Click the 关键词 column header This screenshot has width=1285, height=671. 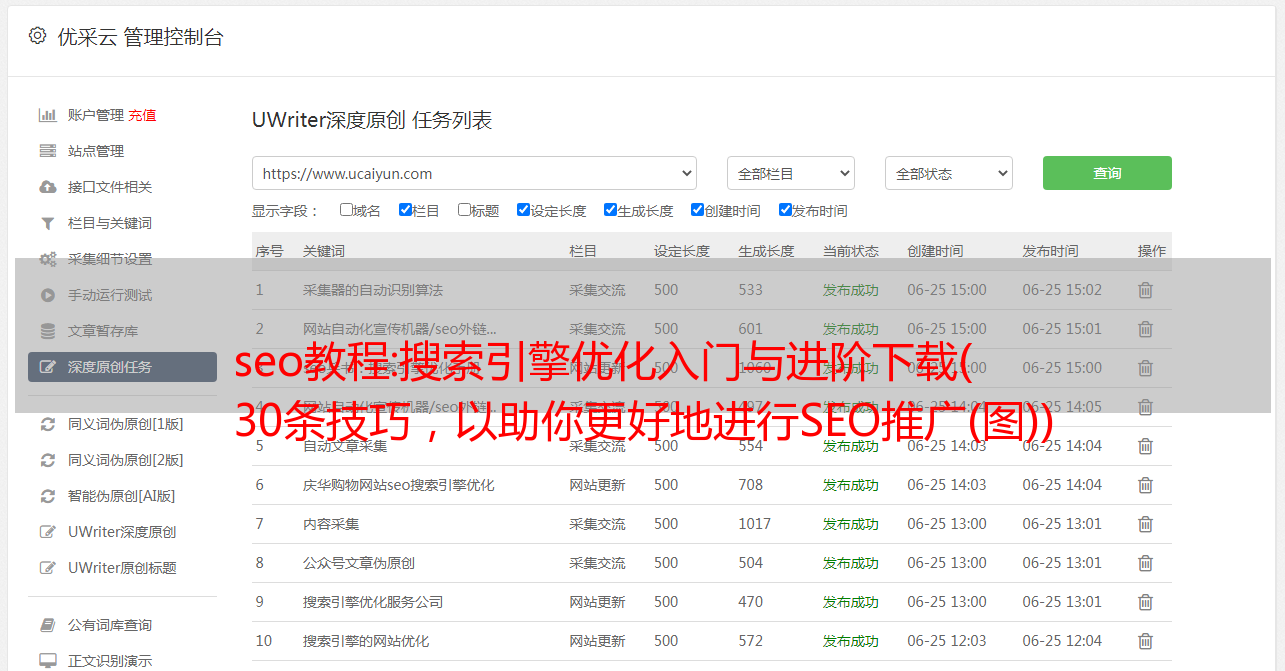coord(323,251)
